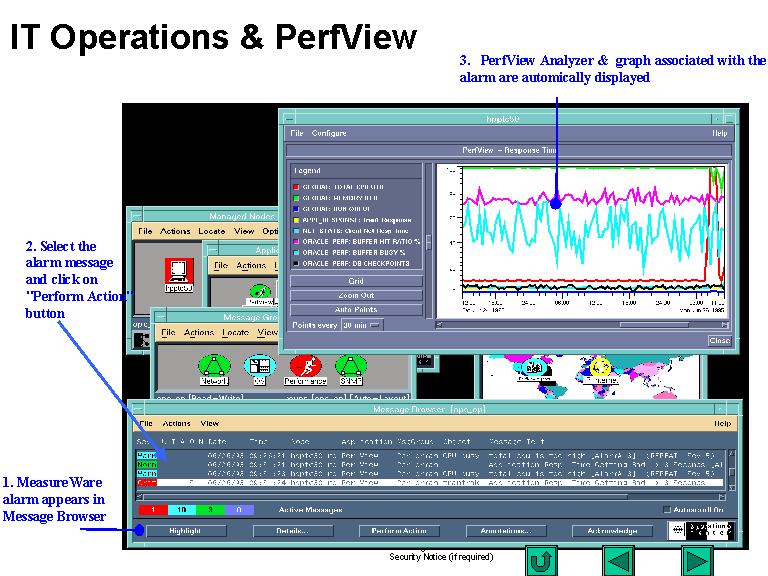Click the green return arrow icon
The width and height of the screenshot is (768, 576).
[541, 561]
